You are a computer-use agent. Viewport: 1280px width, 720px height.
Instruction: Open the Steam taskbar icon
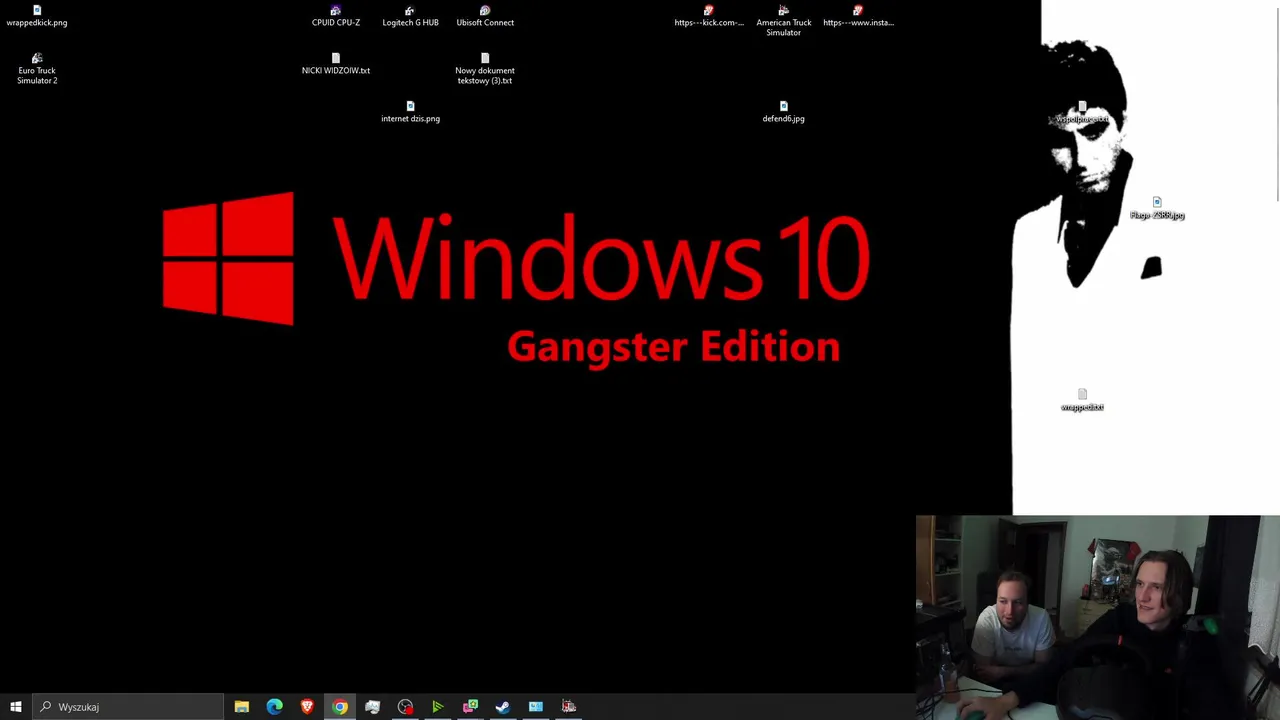click(x=503, y=707)
